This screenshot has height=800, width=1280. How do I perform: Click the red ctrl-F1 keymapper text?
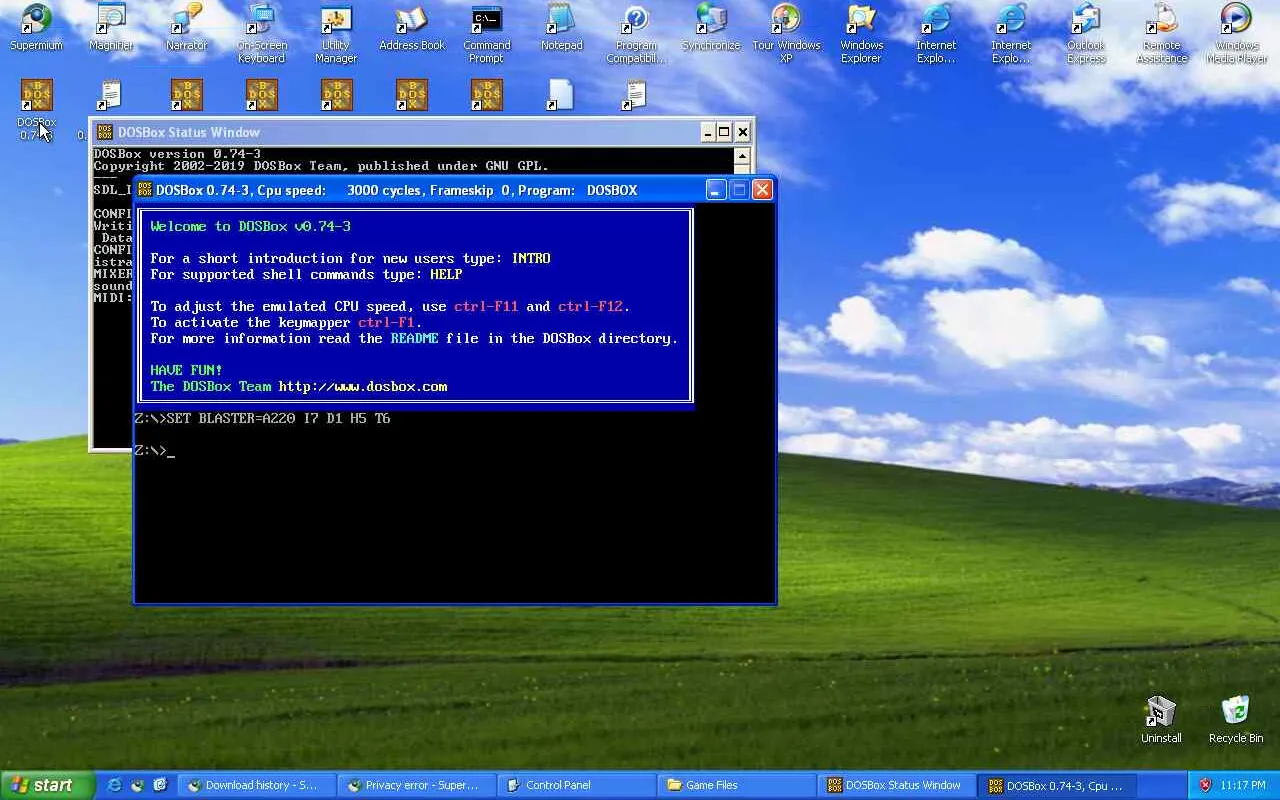386,322
